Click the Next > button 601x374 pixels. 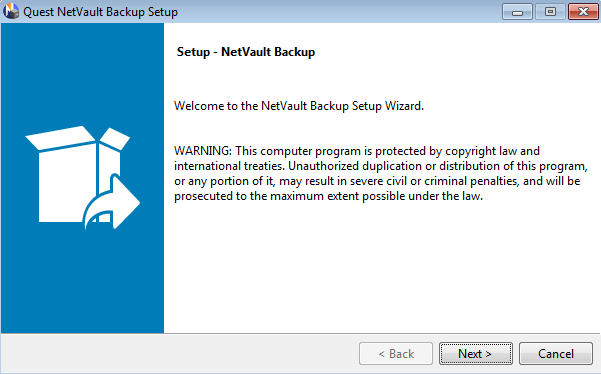476,353
